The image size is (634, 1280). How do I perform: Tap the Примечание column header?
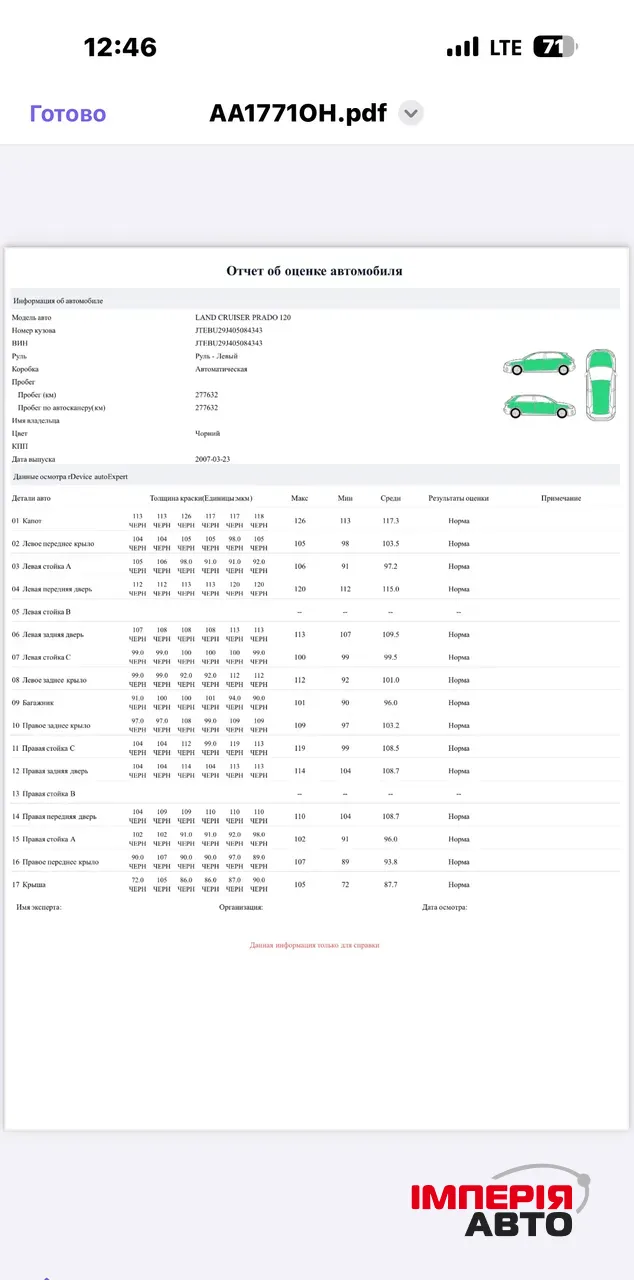pos(561,498)
